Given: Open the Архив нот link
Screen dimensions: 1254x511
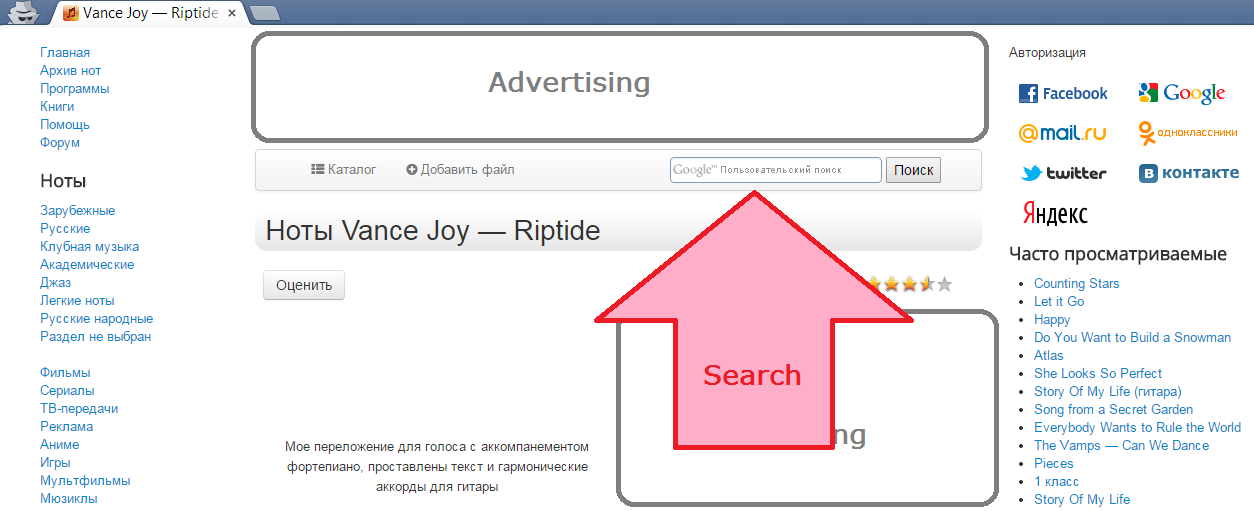Looking at the screenshot, I should (70, 71).
